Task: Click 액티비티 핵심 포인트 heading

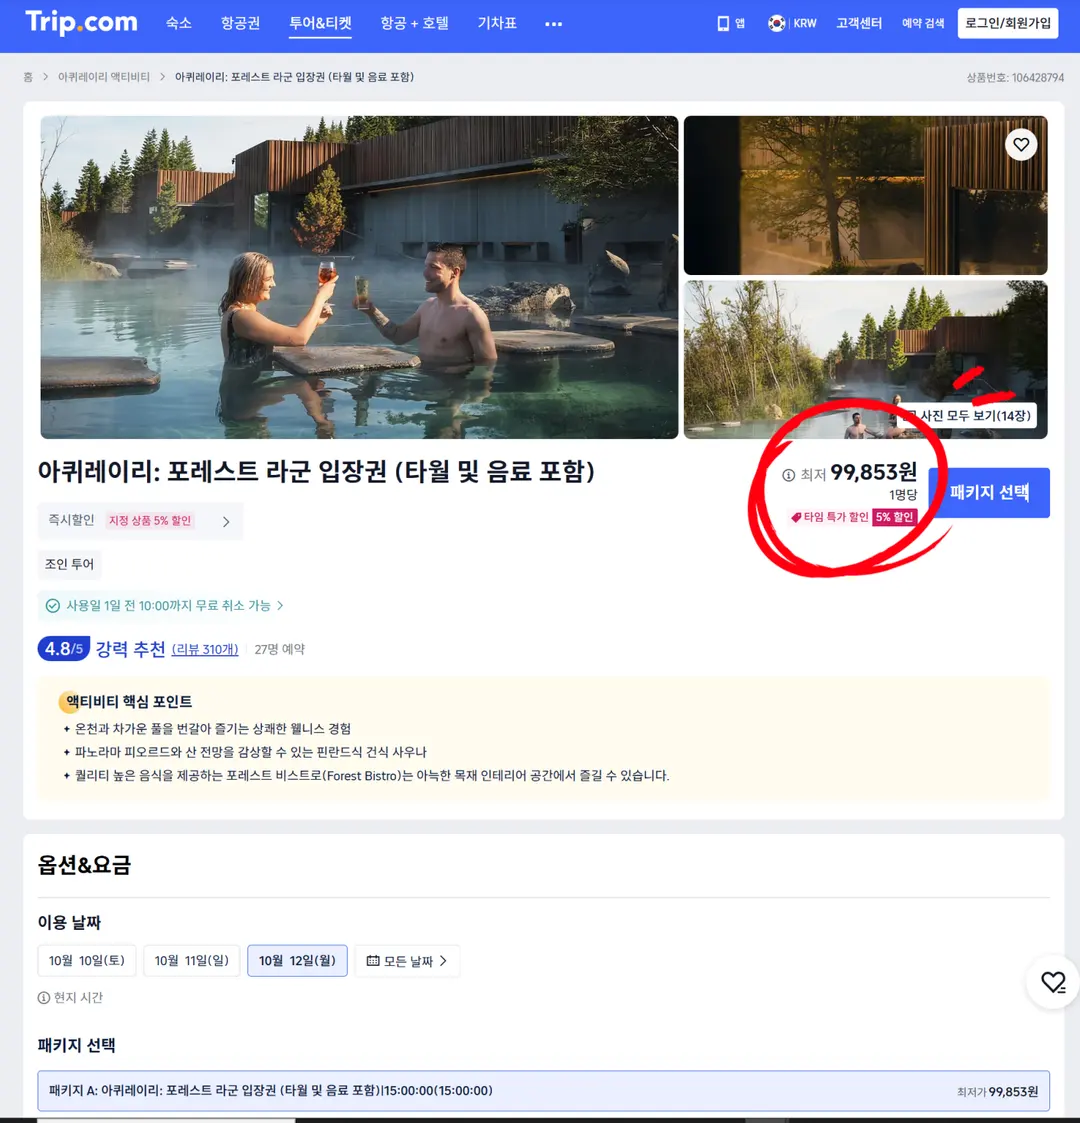Action: pyautogui.click(x=129, y=701)
